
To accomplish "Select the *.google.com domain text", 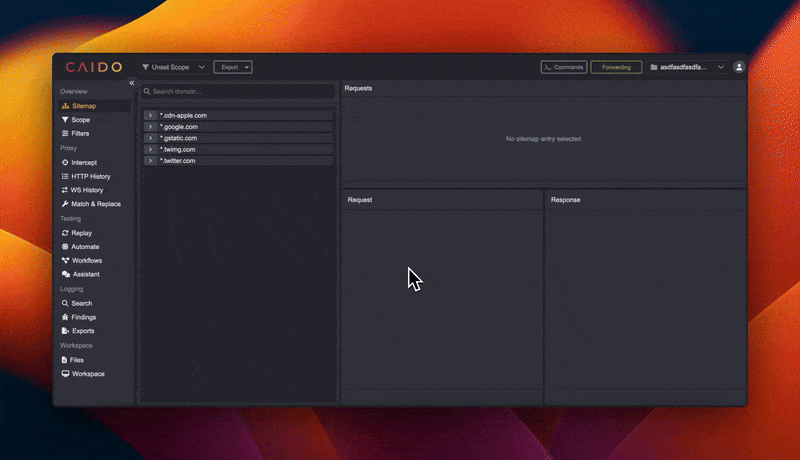I will pyautogui.click(x=179, y=126).
